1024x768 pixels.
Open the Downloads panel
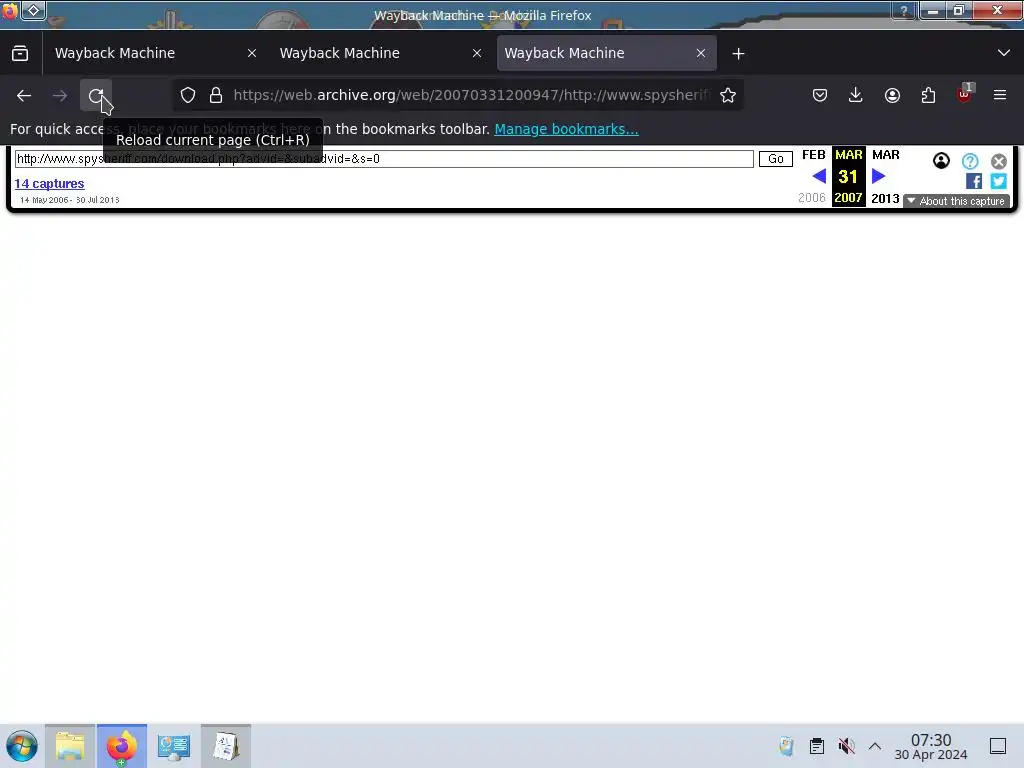pyautogui.click(x=856, y=95)
